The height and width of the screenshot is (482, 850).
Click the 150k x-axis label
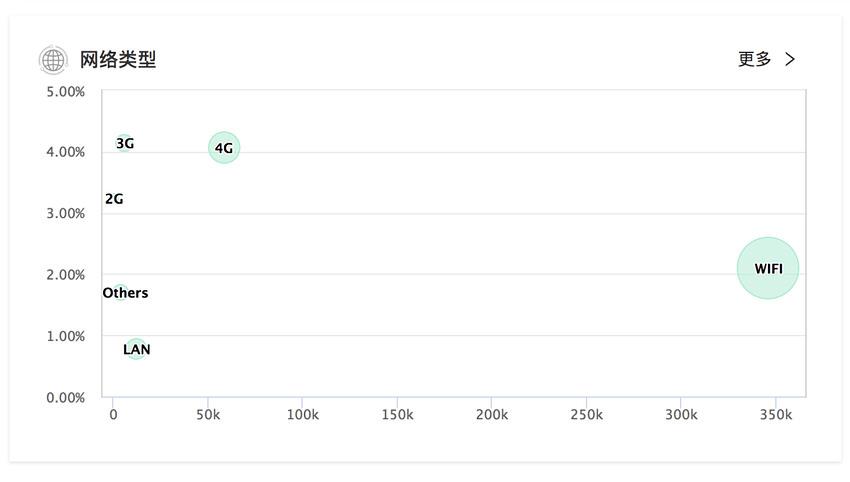[x=397, y=415]
